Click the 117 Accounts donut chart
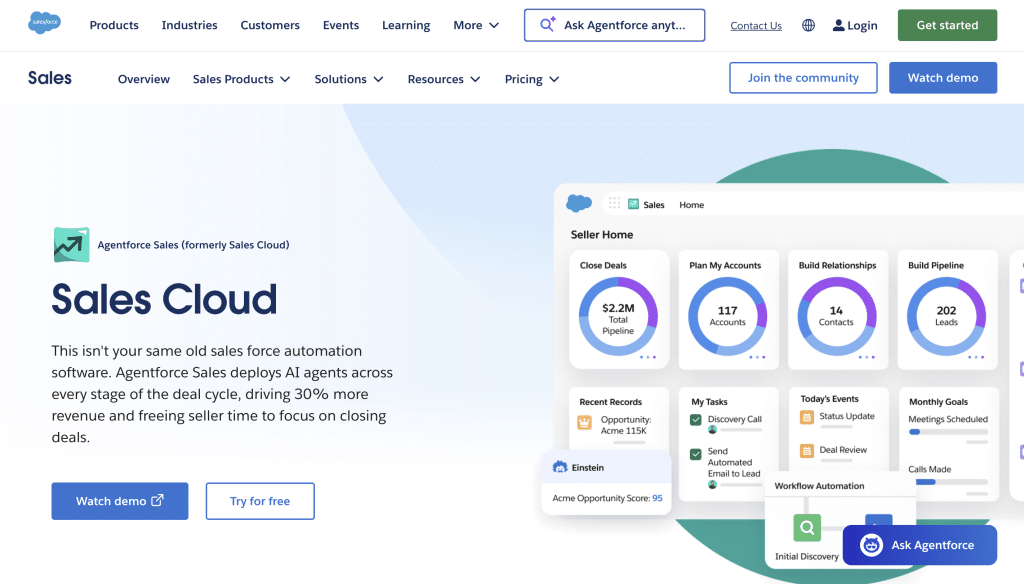 tap(728, 316)
